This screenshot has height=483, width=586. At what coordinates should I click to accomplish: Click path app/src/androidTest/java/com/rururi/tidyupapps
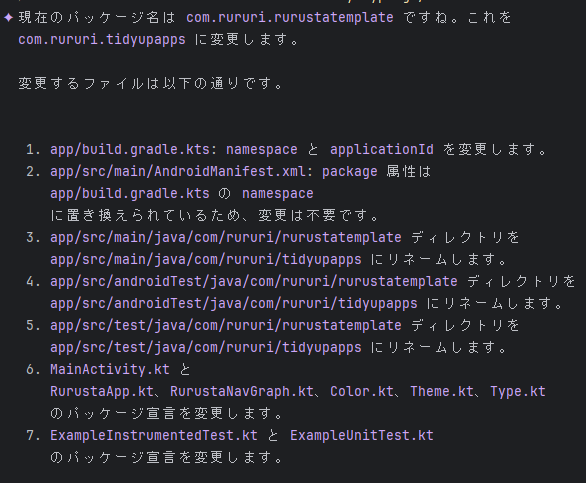click(x=234, y=304)
